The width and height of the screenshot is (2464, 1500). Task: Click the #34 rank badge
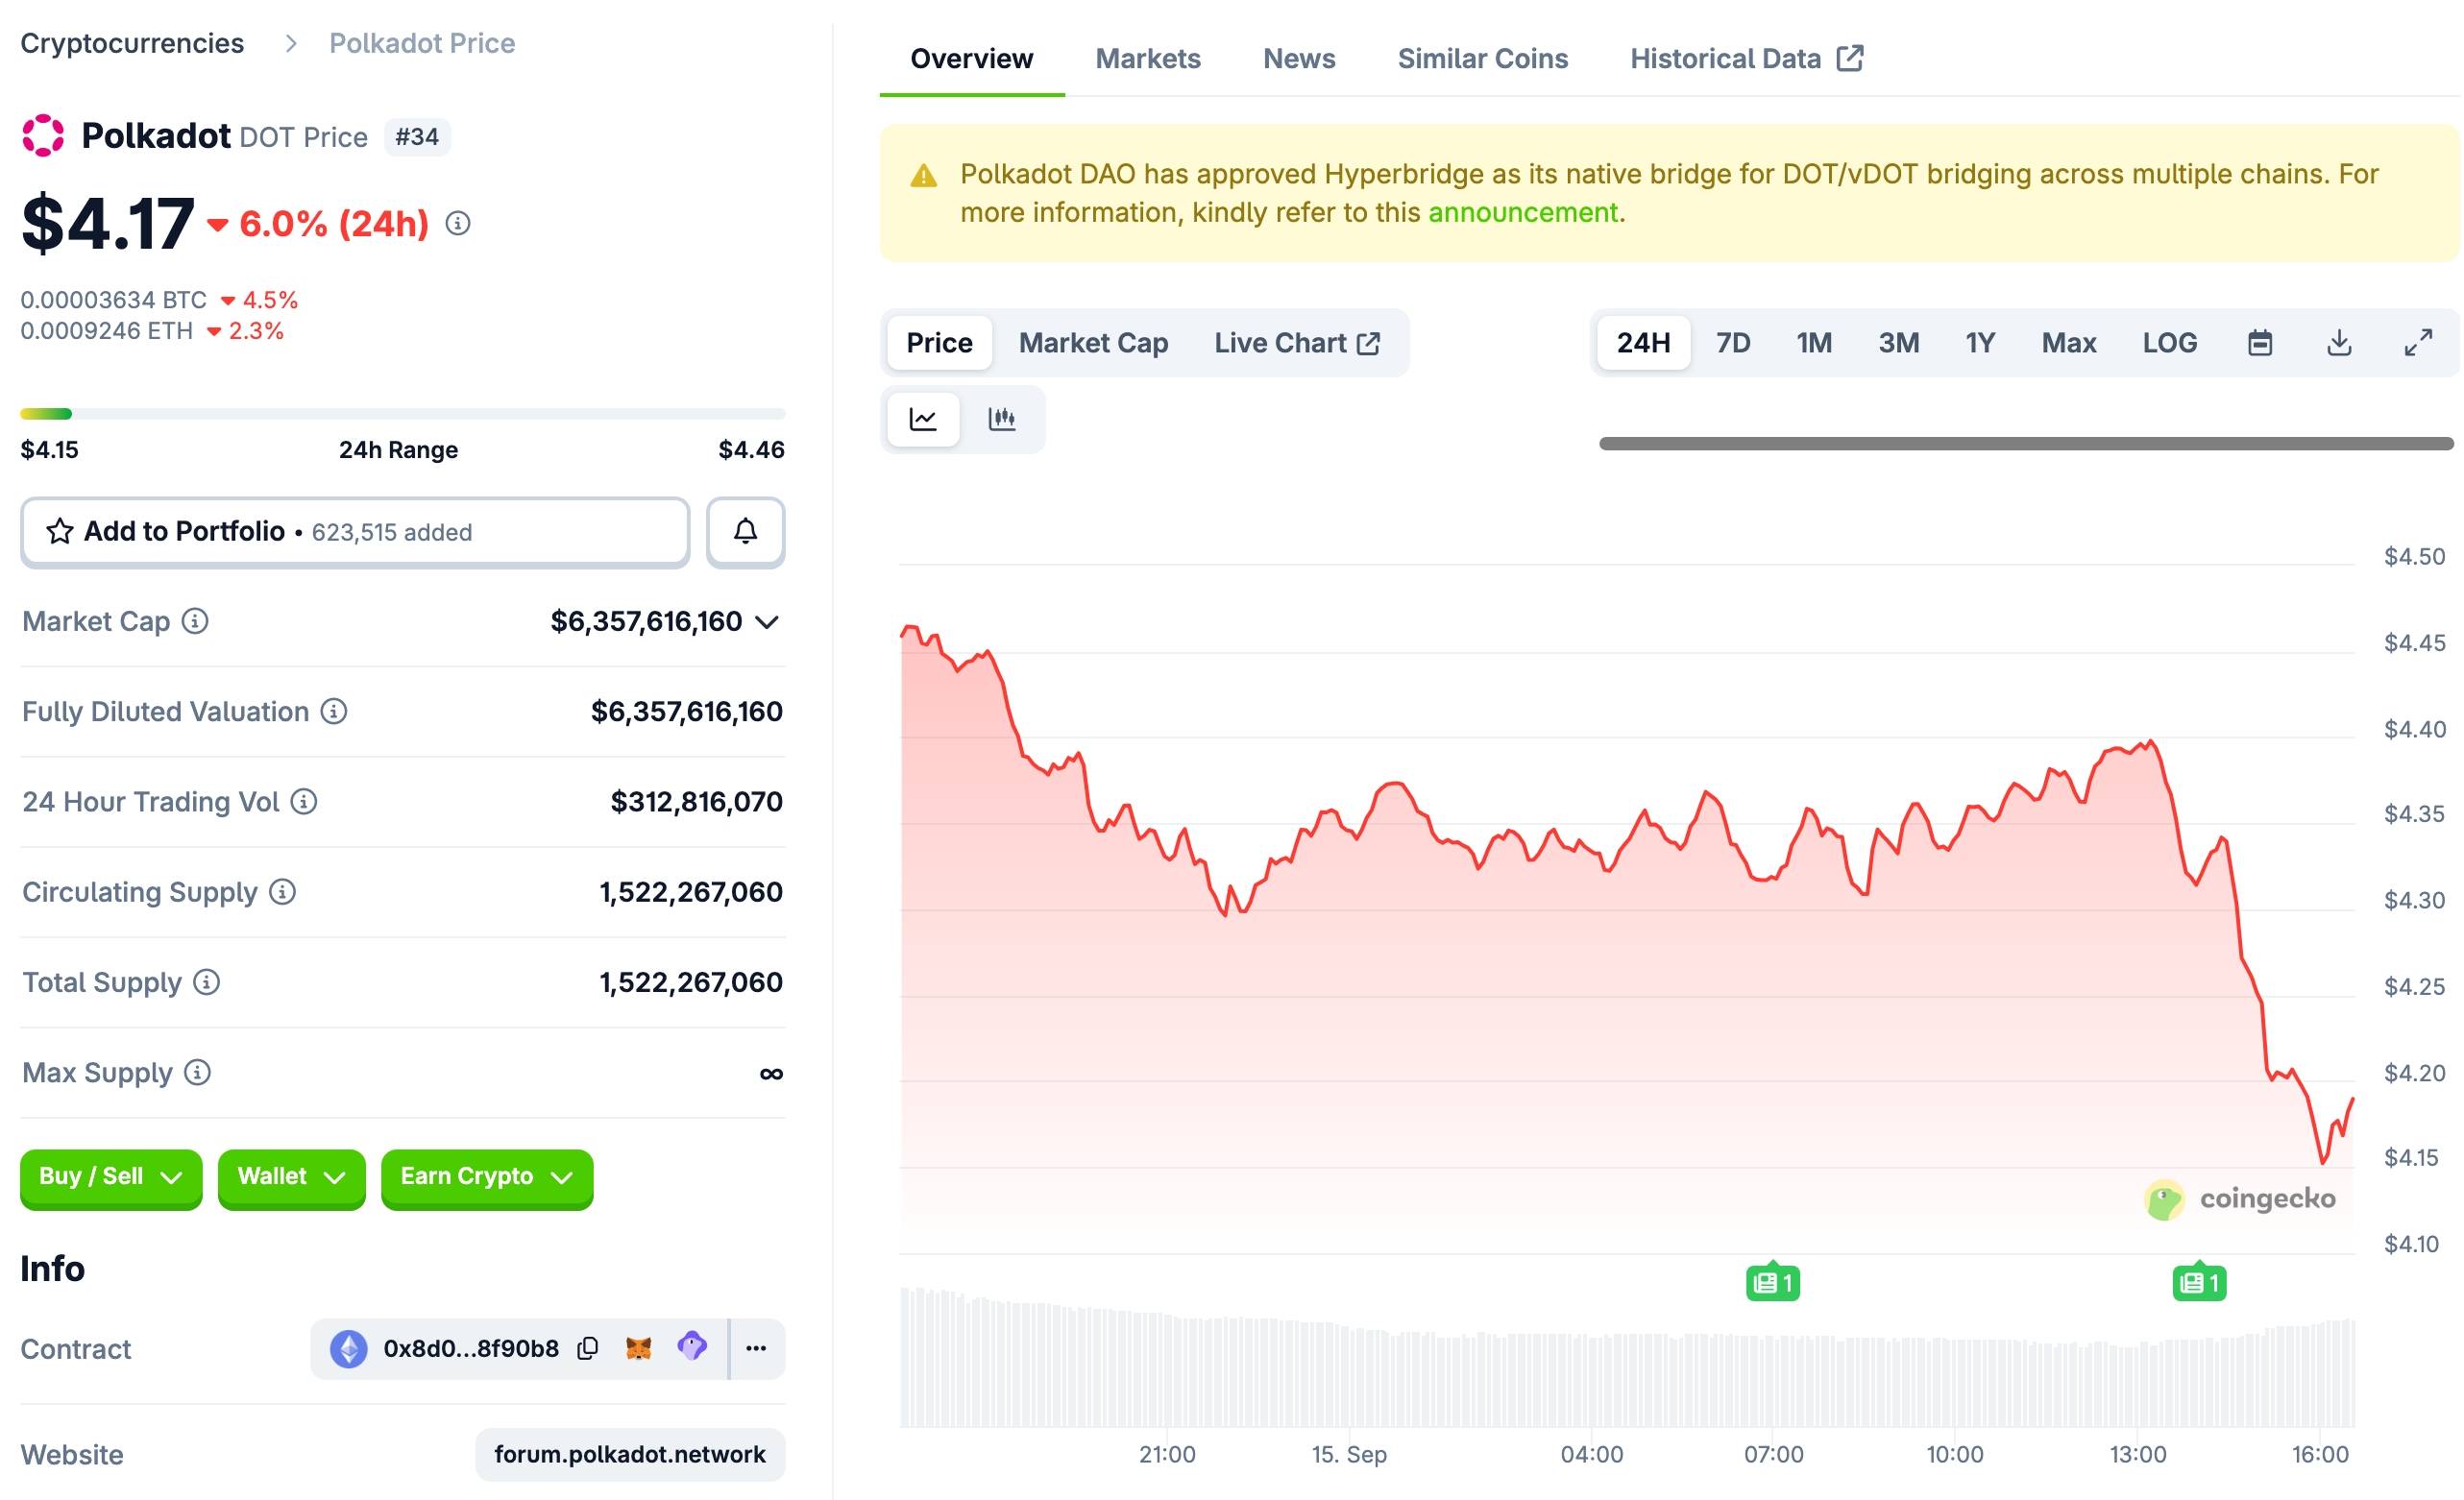(417, 136)
